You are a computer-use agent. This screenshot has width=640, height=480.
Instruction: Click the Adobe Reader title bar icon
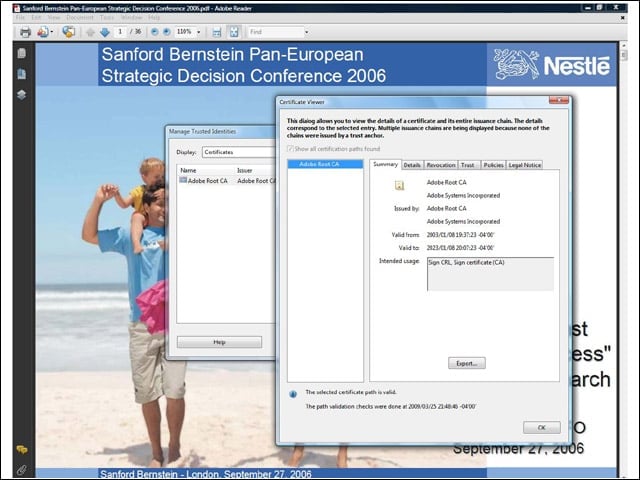click(x=17, y=8)
